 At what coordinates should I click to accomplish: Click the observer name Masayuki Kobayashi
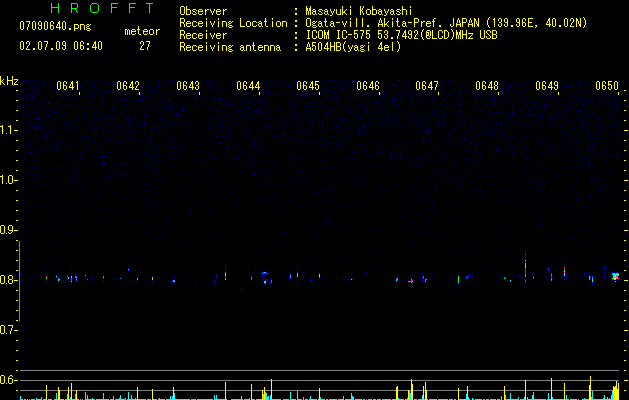(359, 11)
